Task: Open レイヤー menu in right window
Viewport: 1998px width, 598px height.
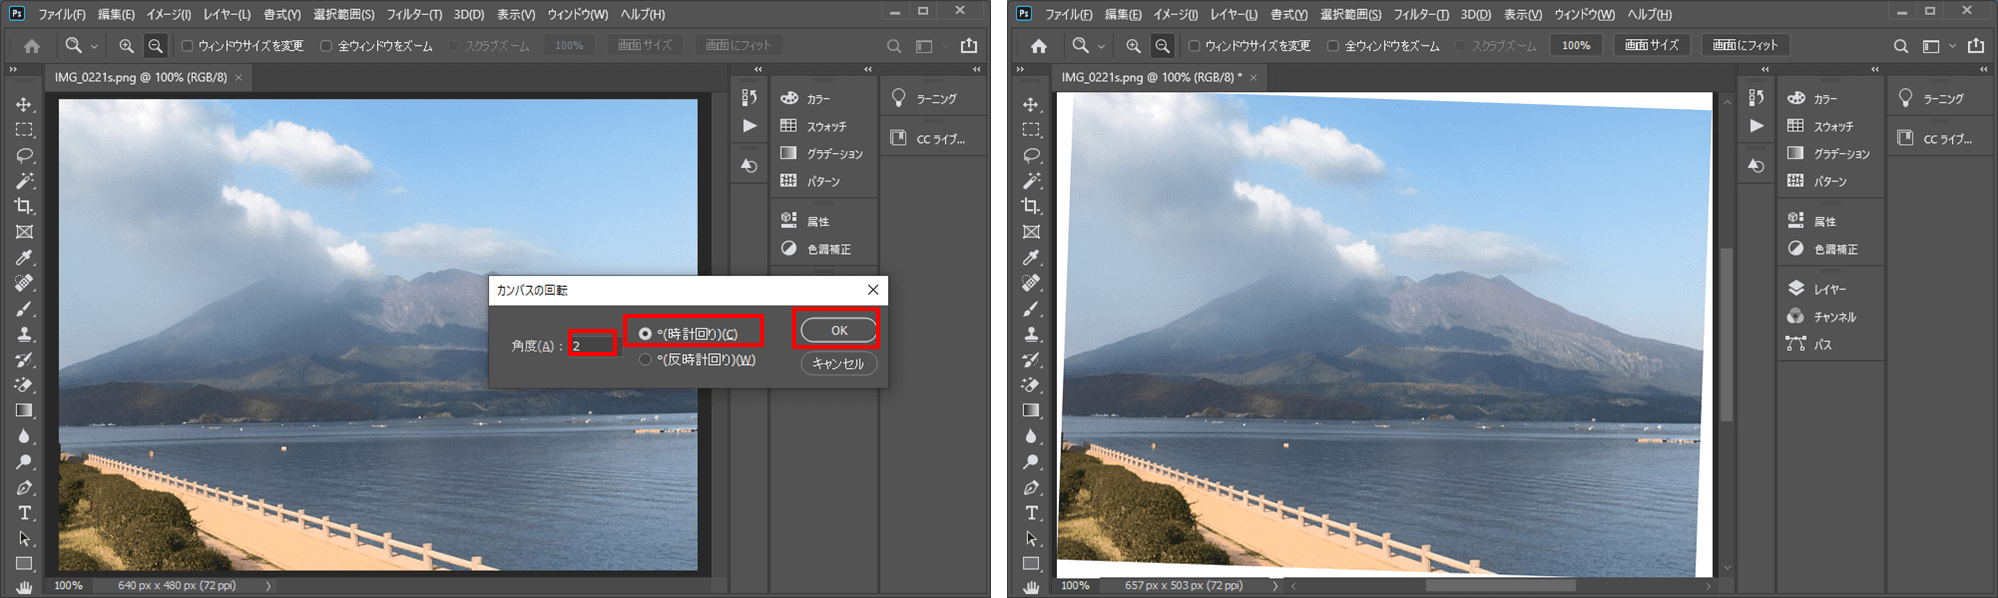Action: [1233, 15]
